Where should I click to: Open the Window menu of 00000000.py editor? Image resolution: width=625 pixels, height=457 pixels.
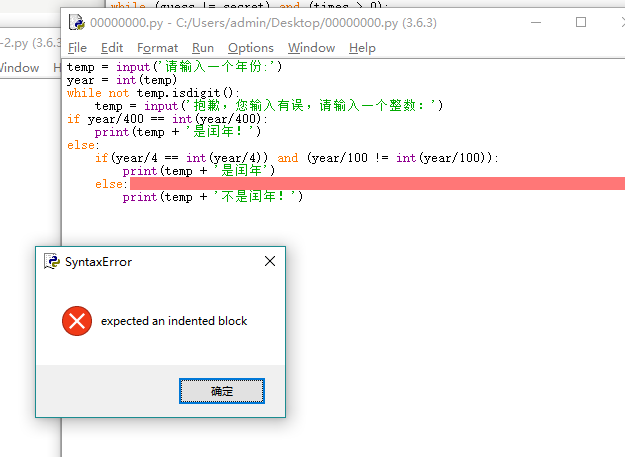click(311, 48)
